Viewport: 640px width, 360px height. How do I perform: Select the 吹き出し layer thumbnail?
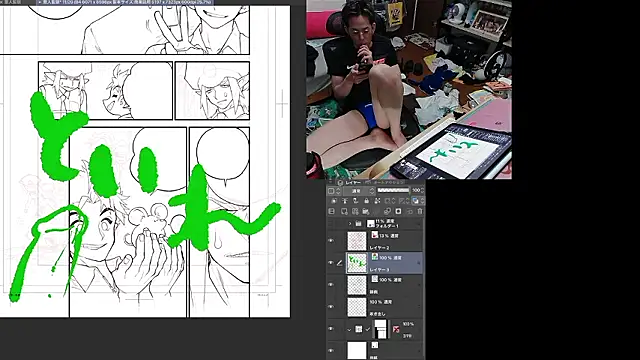(357, 307)
